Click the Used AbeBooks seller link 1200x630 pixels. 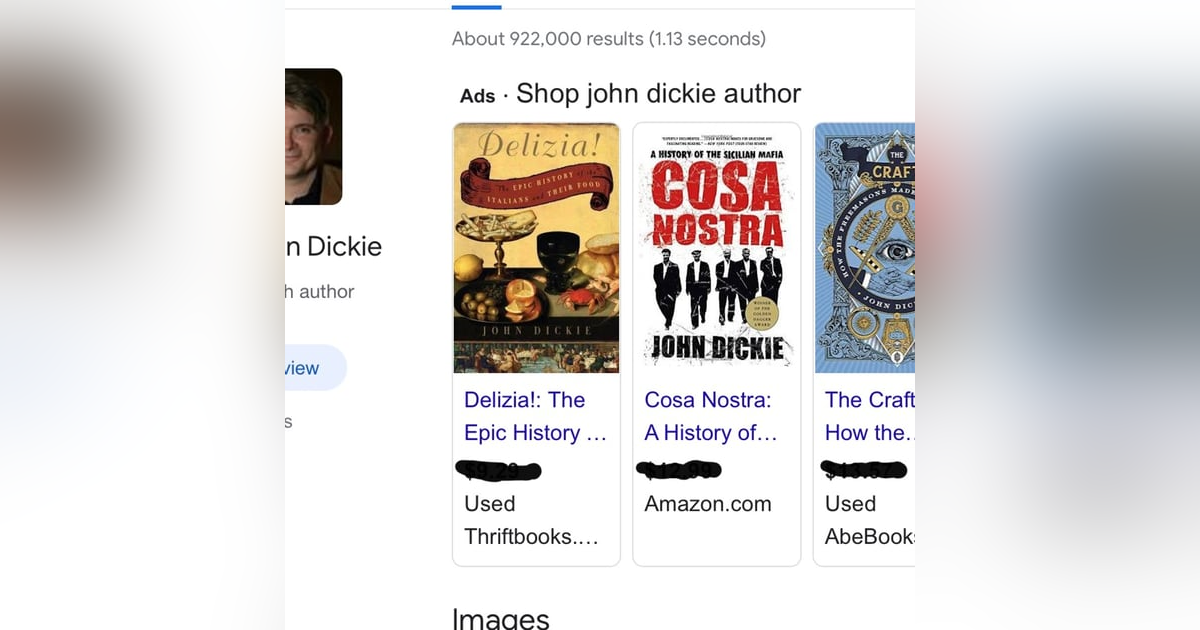pos(869,520)
